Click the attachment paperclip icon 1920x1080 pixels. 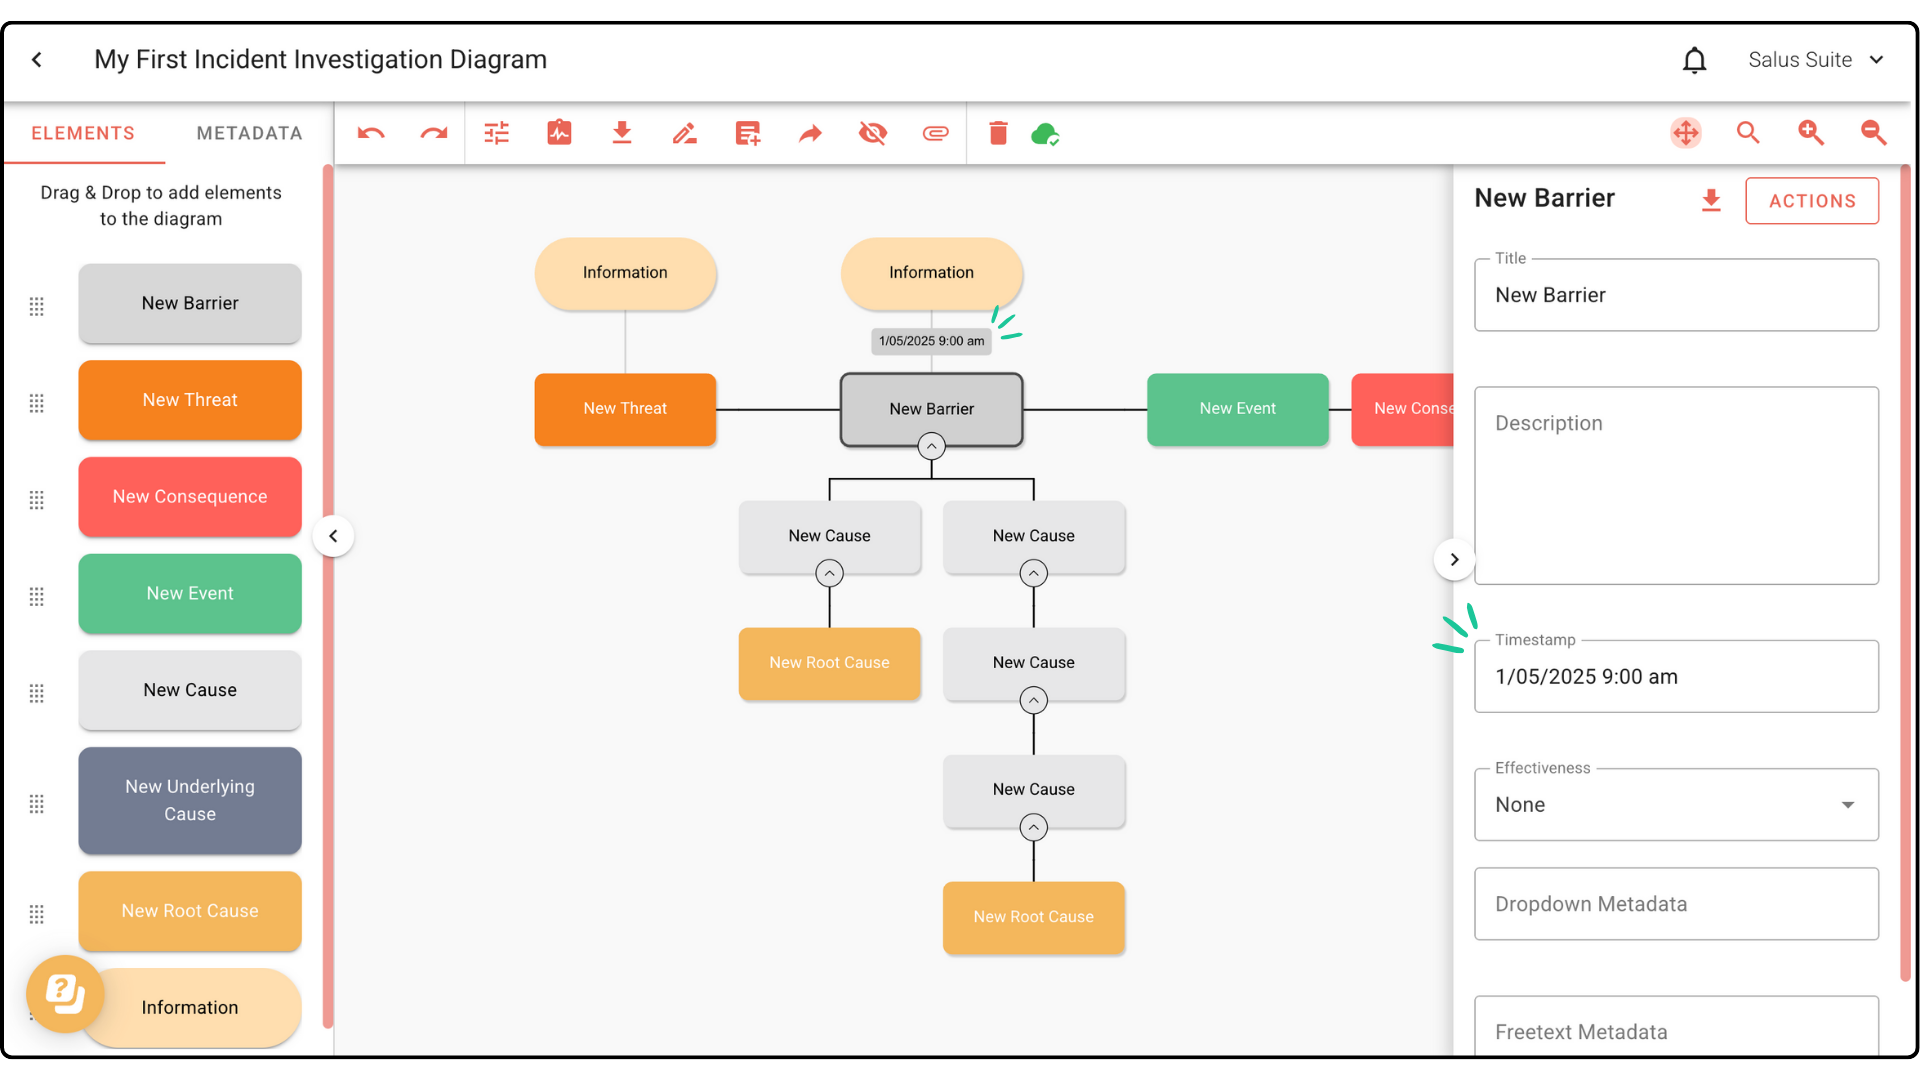(935, 133)
